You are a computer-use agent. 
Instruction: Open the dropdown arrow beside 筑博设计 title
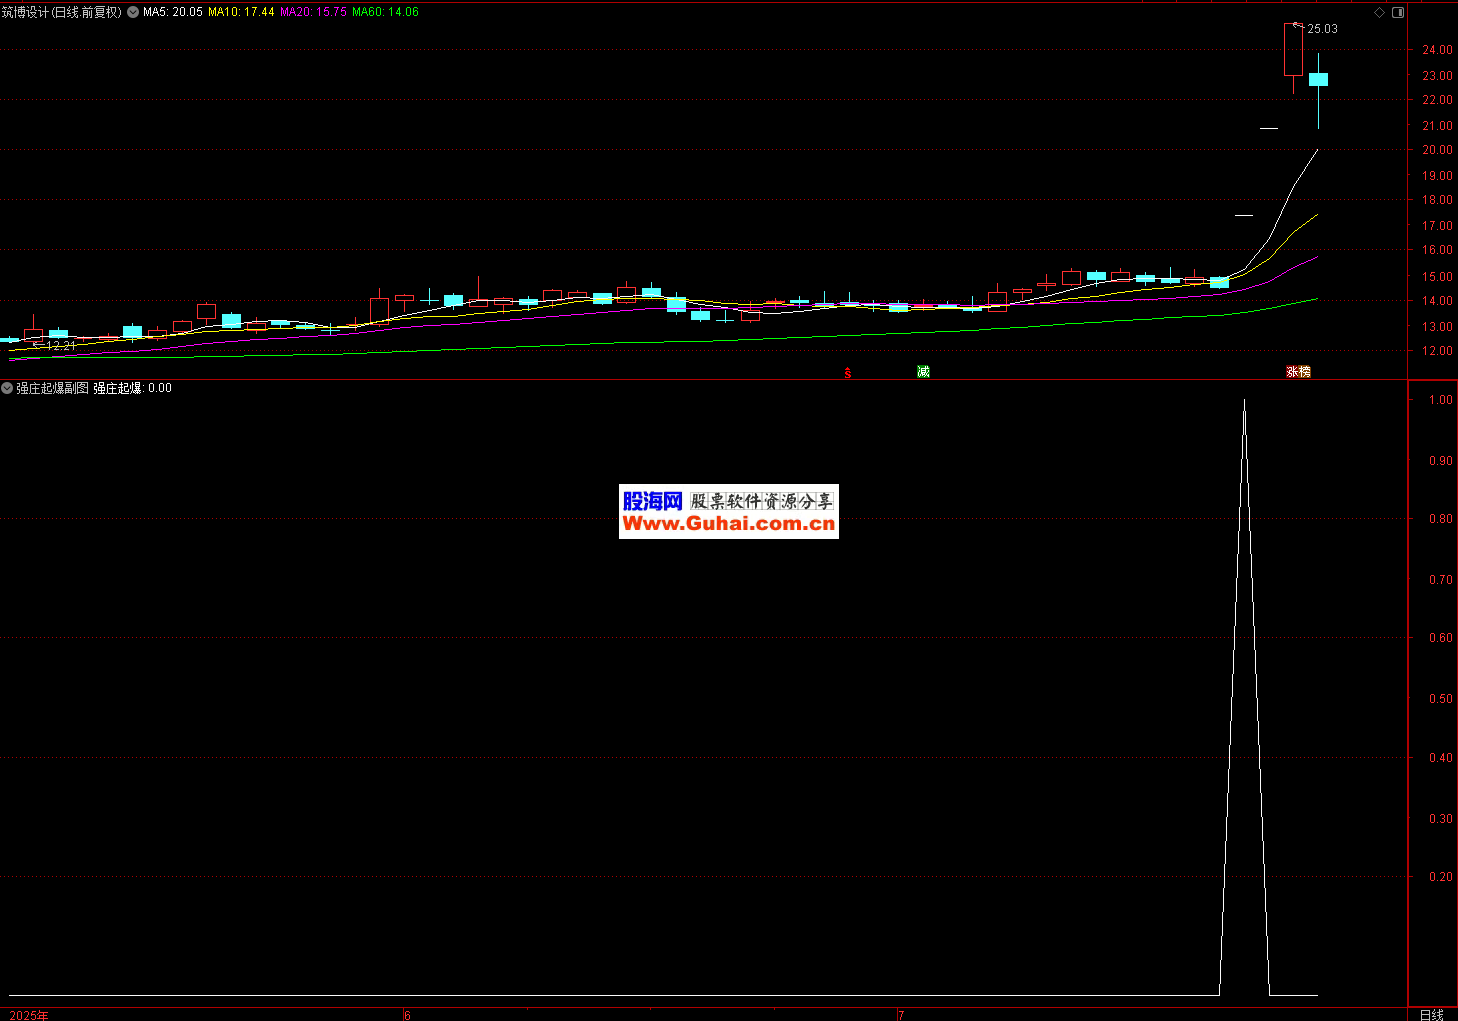pyautogui.click(x=133, y=12)
